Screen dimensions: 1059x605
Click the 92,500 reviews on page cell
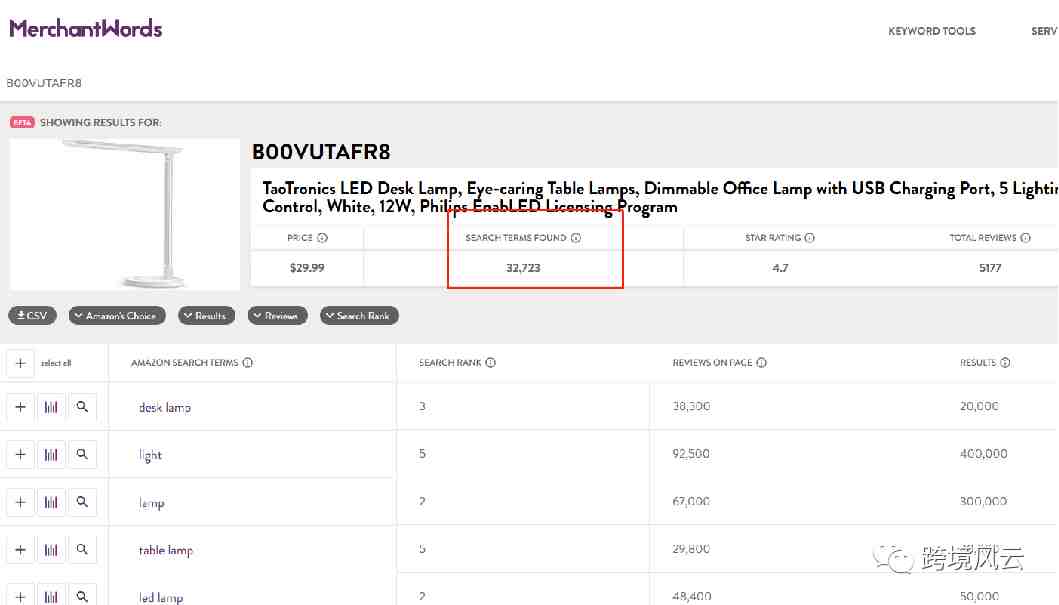(x=691, y=454)
